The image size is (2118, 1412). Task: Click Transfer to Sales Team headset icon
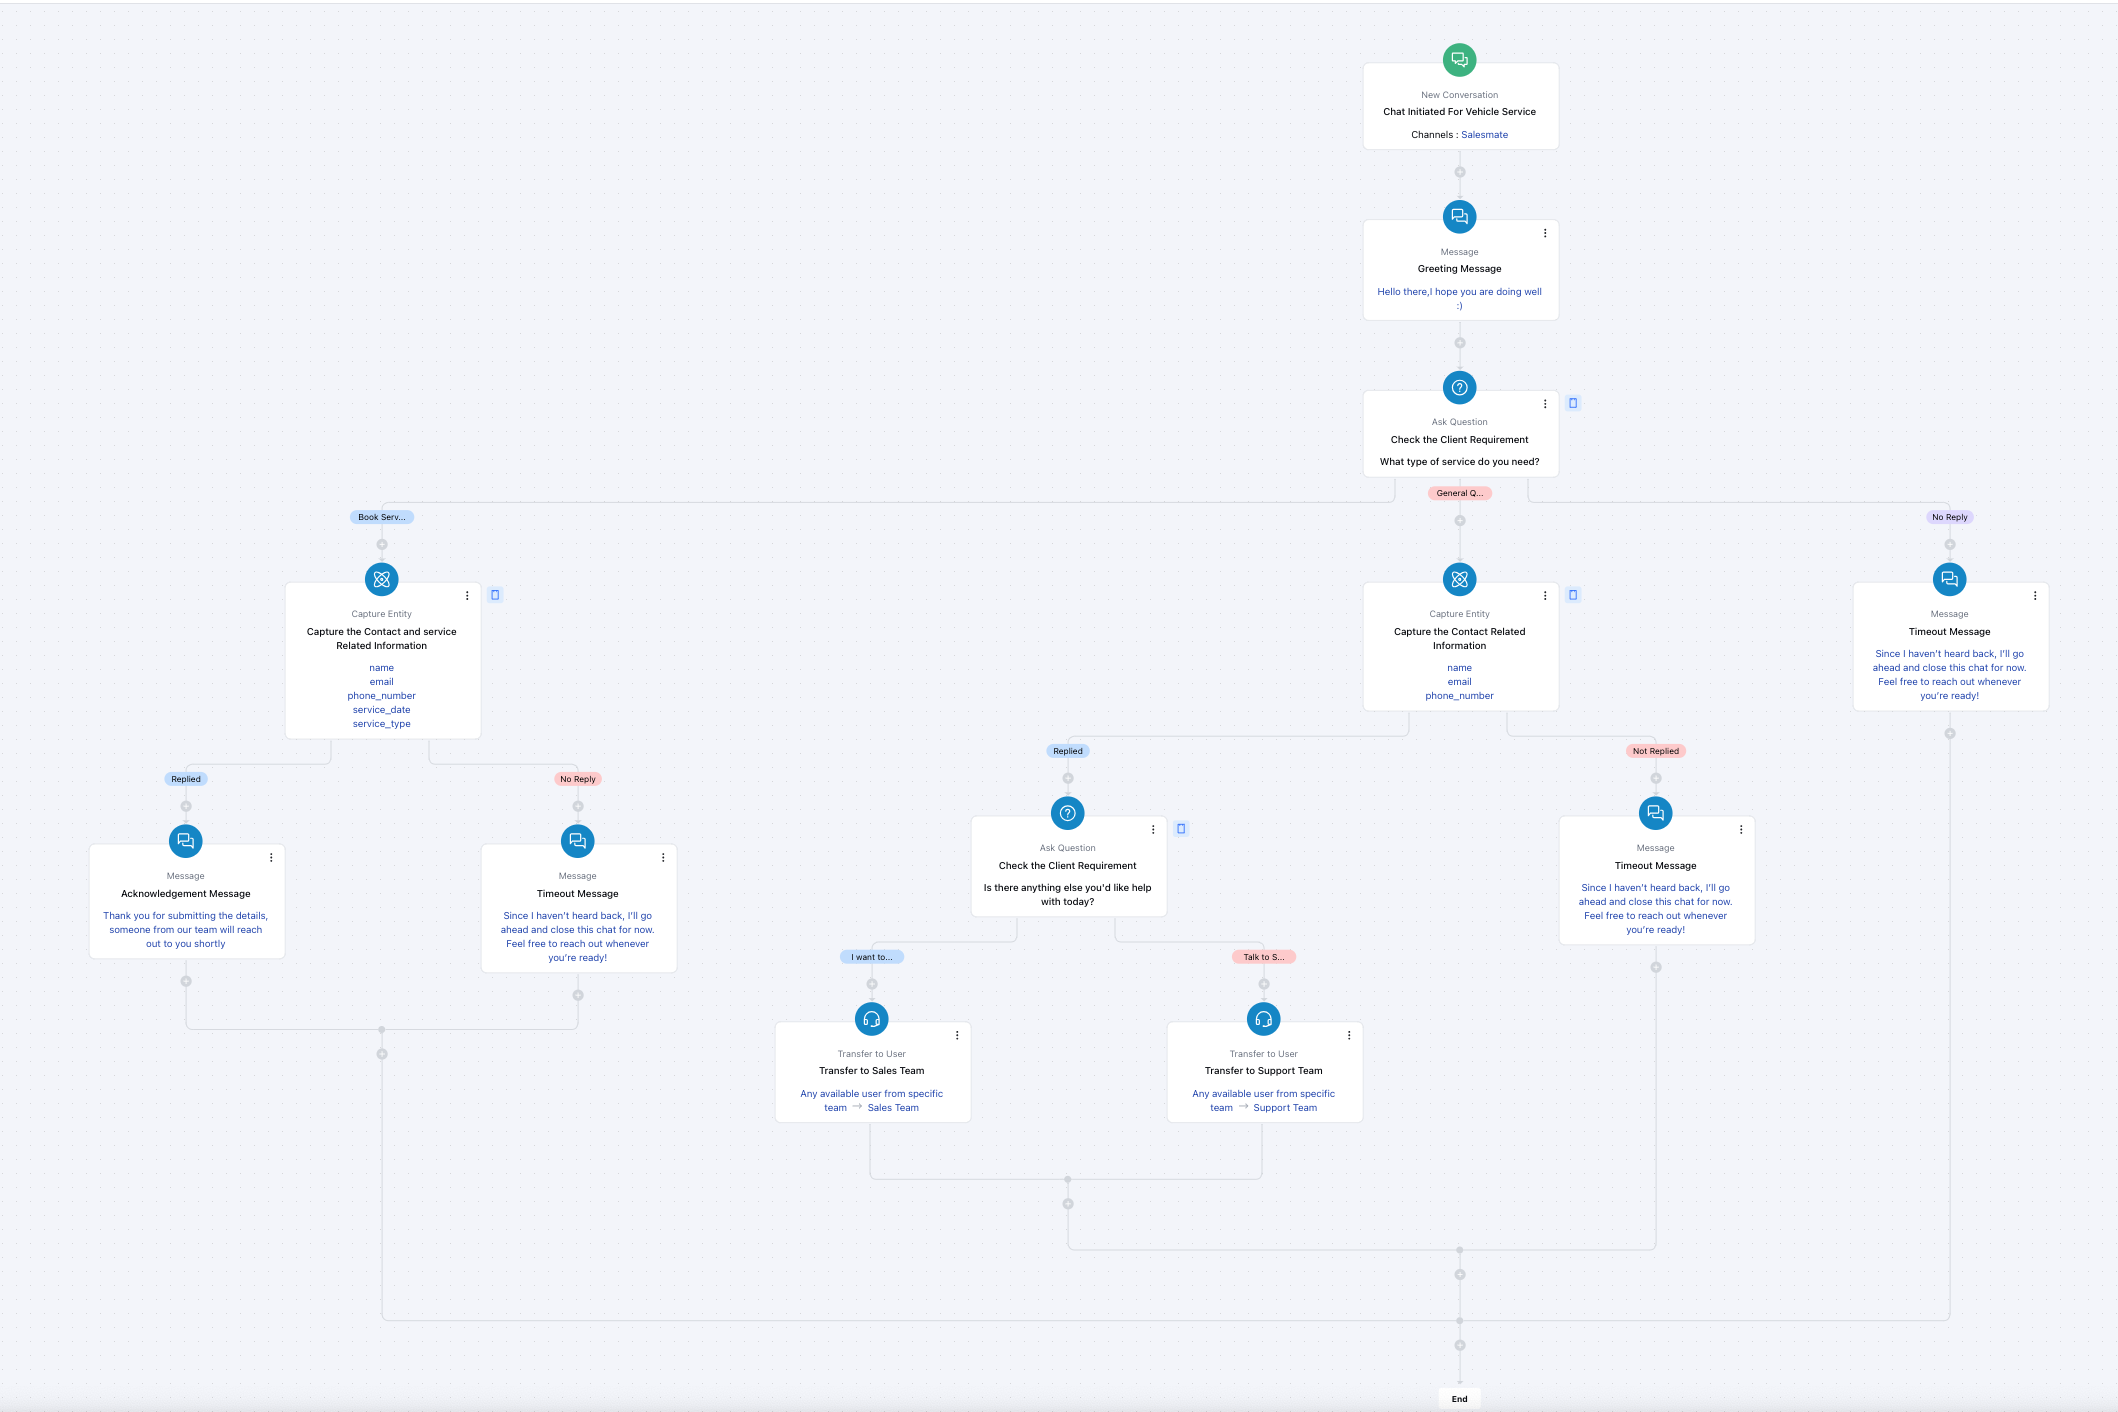click(871, 1019)
